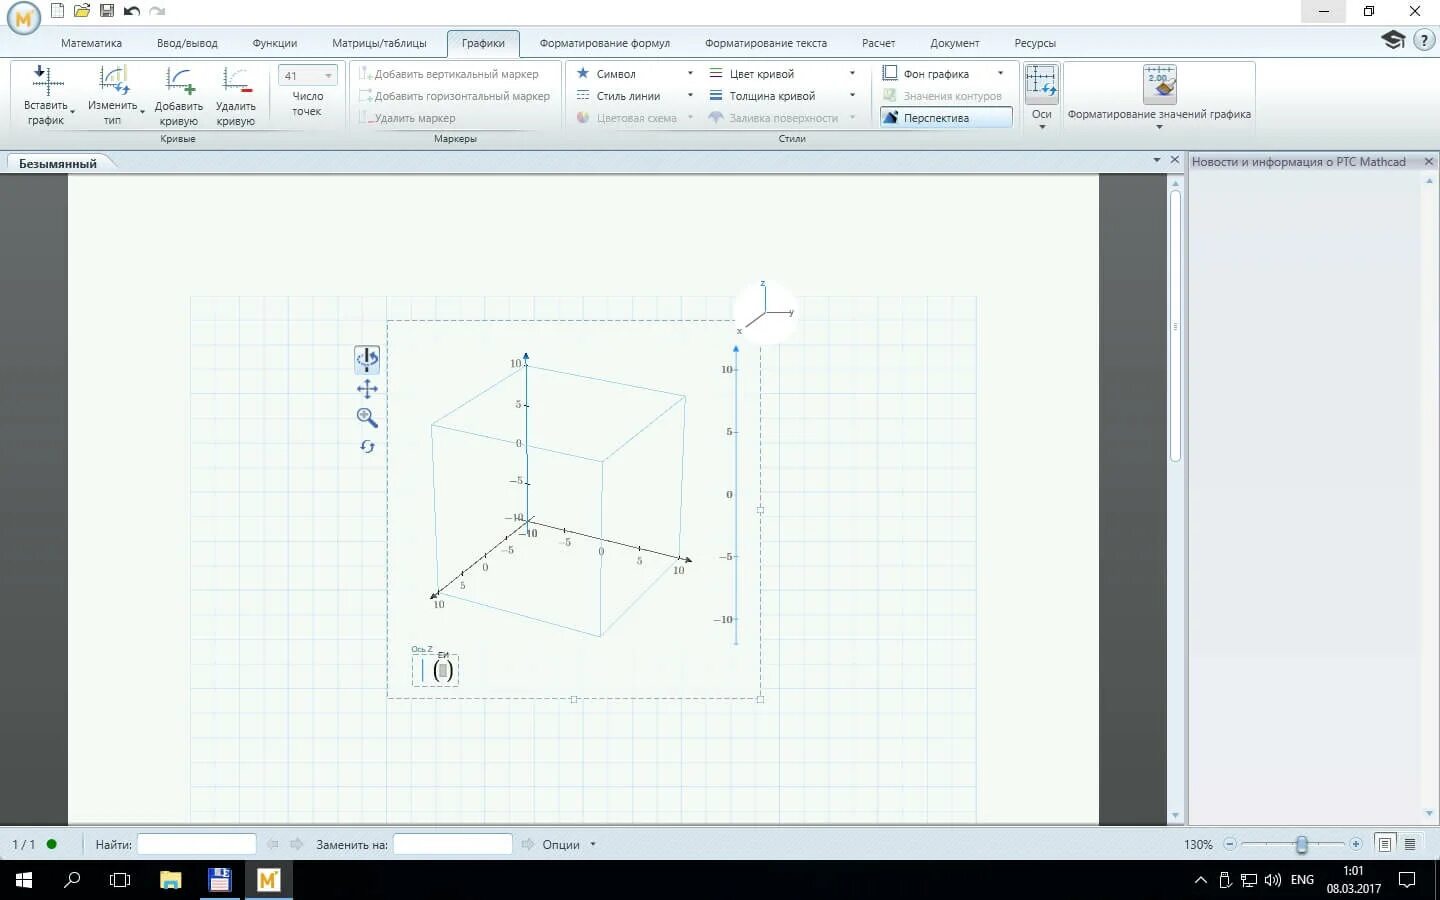Click the zoom slider handle
Viewport: 1440px width, 900px height.
pos(1301,844)
